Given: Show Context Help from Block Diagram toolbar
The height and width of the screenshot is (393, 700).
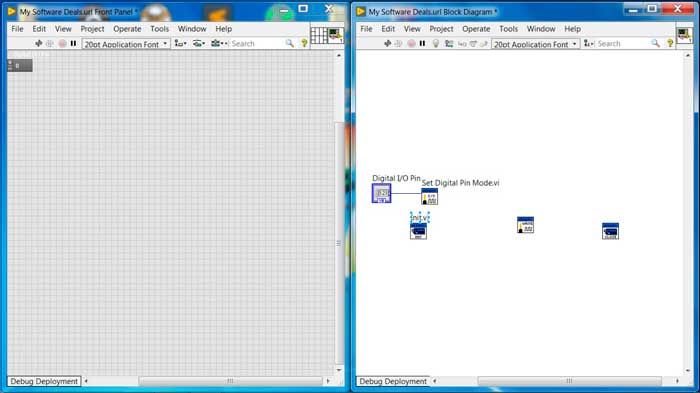Looking at the screenshot, I should pos(670,43).
